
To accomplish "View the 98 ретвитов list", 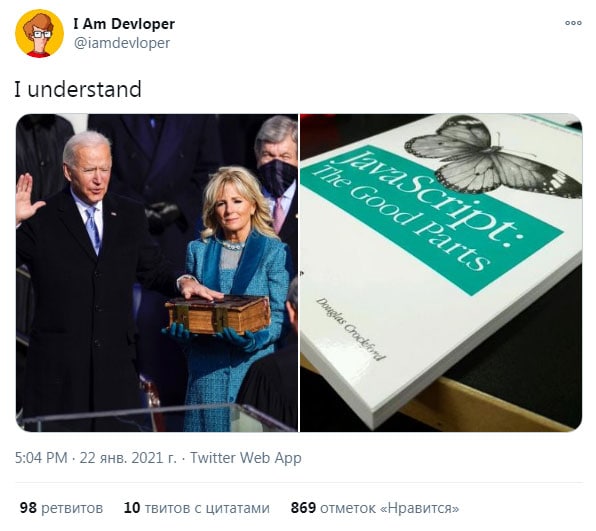I will click(x=61, y=508).
